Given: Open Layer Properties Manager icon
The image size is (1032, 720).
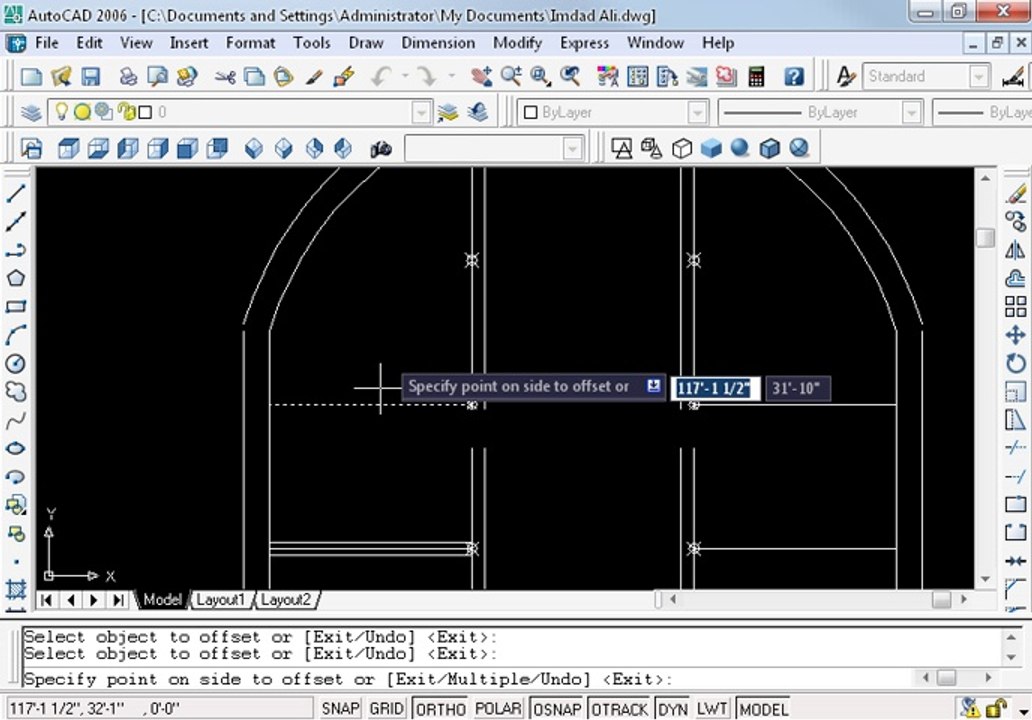Looking at the screenshot, I should click(x=31, y=113).
